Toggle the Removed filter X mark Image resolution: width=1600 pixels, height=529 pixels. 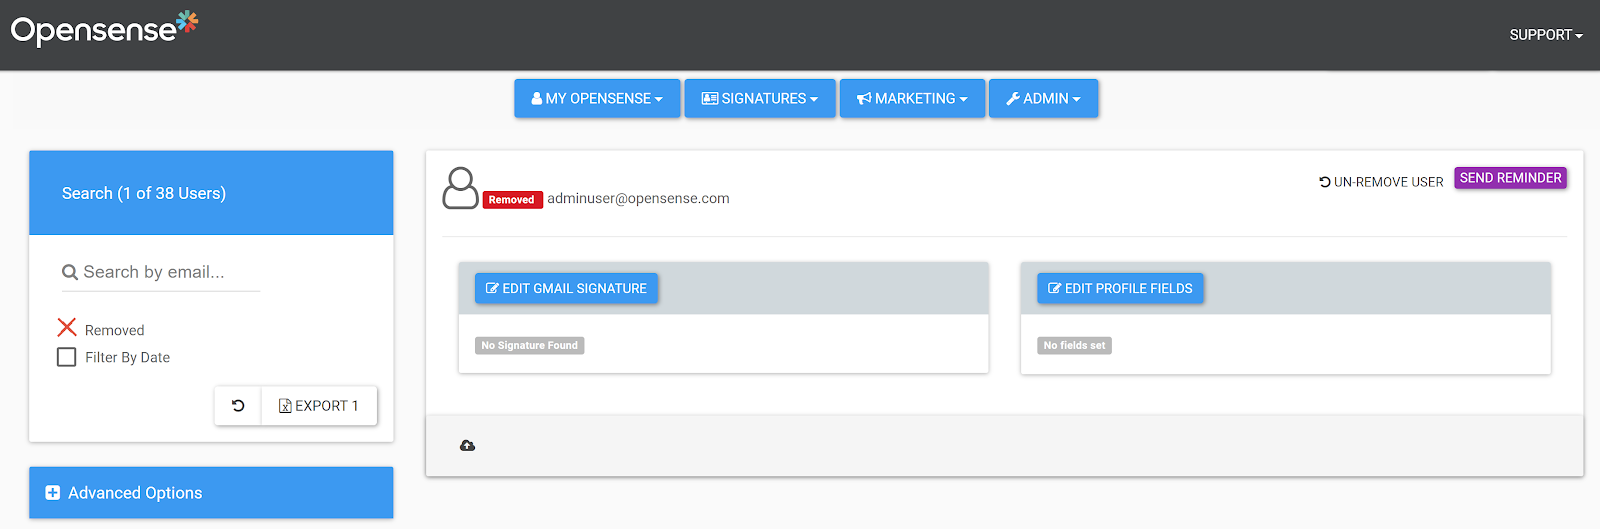tap(67, 327)
